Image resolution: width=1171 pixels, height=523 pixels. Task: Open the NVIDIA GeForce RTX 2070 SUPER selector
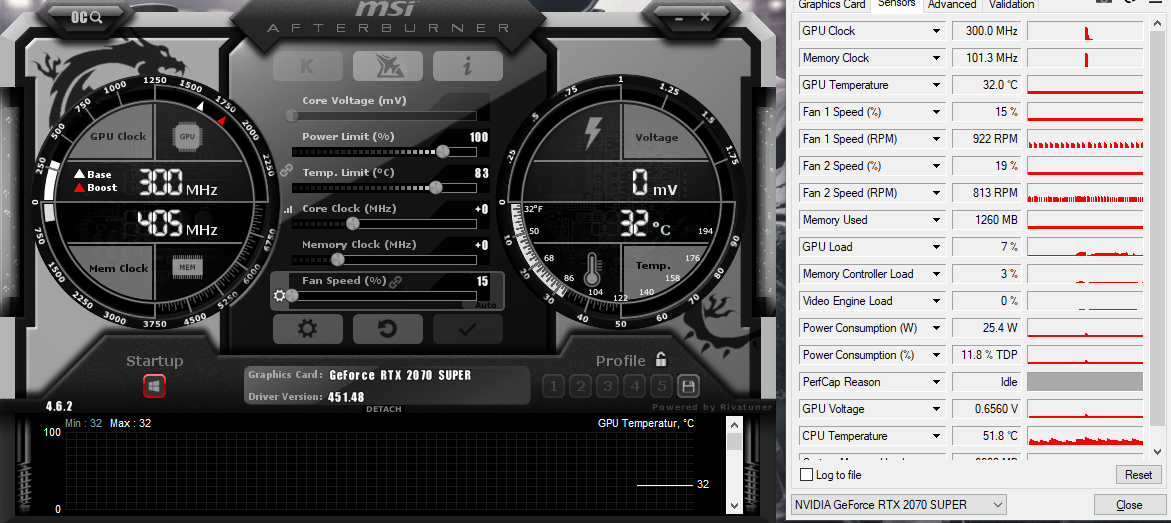pos(898,504)
